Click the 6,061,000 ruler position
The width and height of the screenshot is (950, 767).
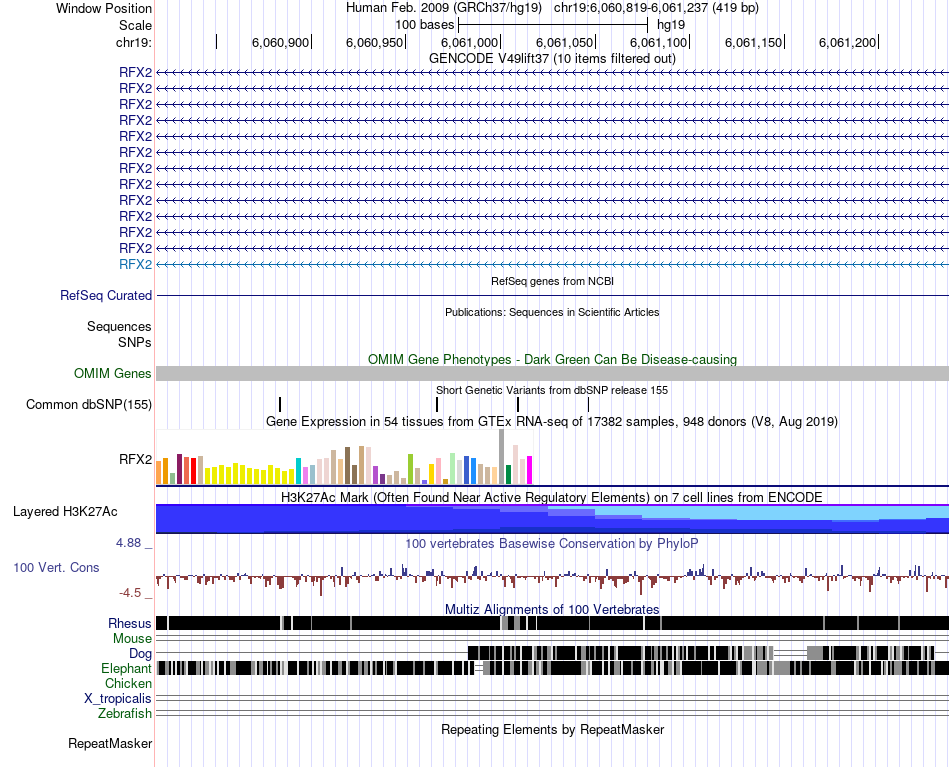tap(470, 42)
